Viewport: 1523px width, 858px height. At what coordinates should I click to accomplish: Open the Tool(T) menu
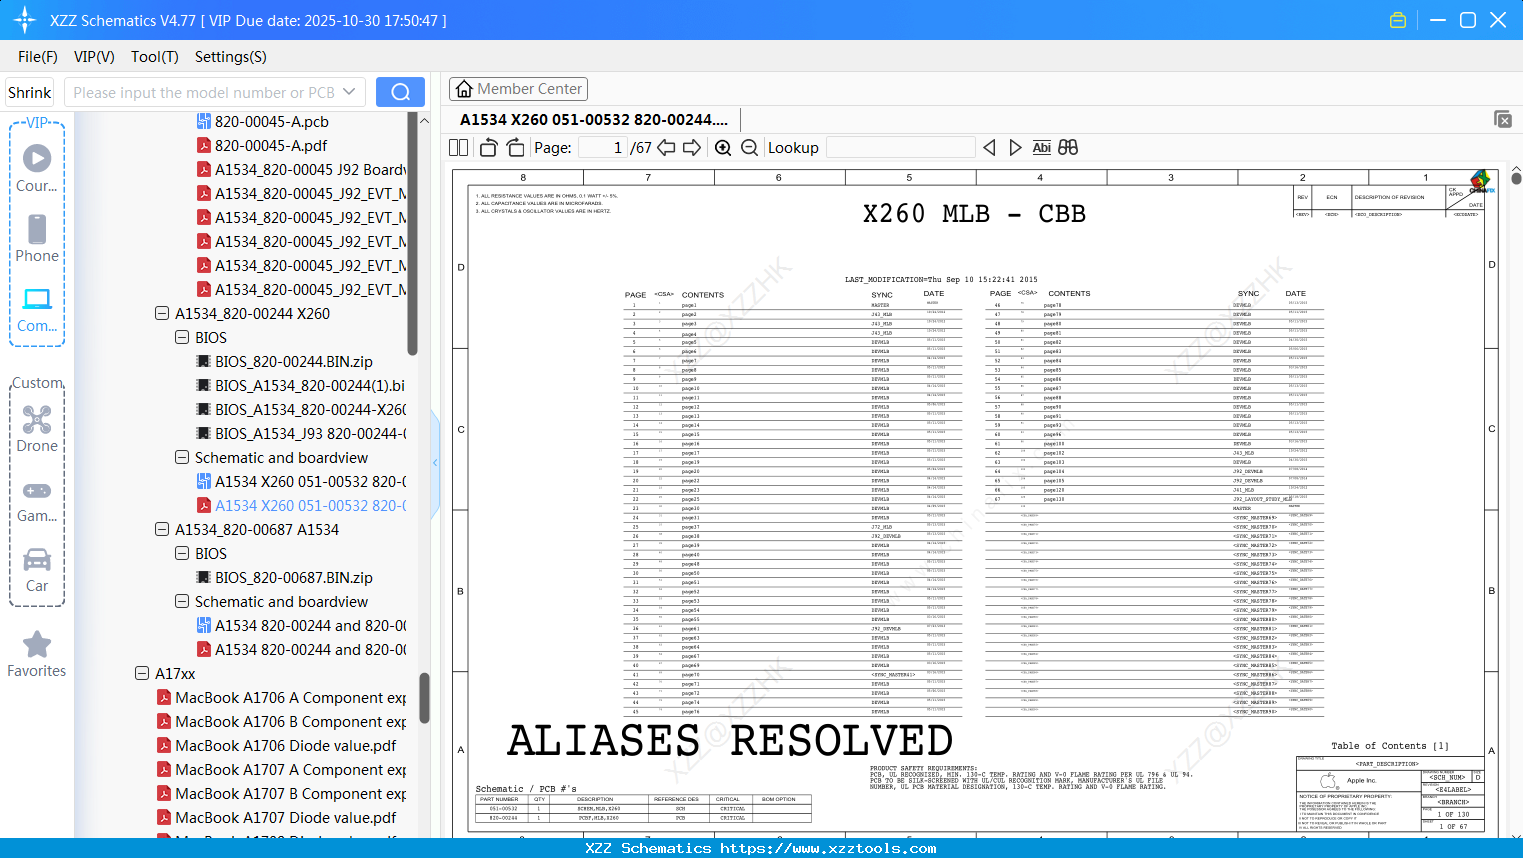point(155,57)
